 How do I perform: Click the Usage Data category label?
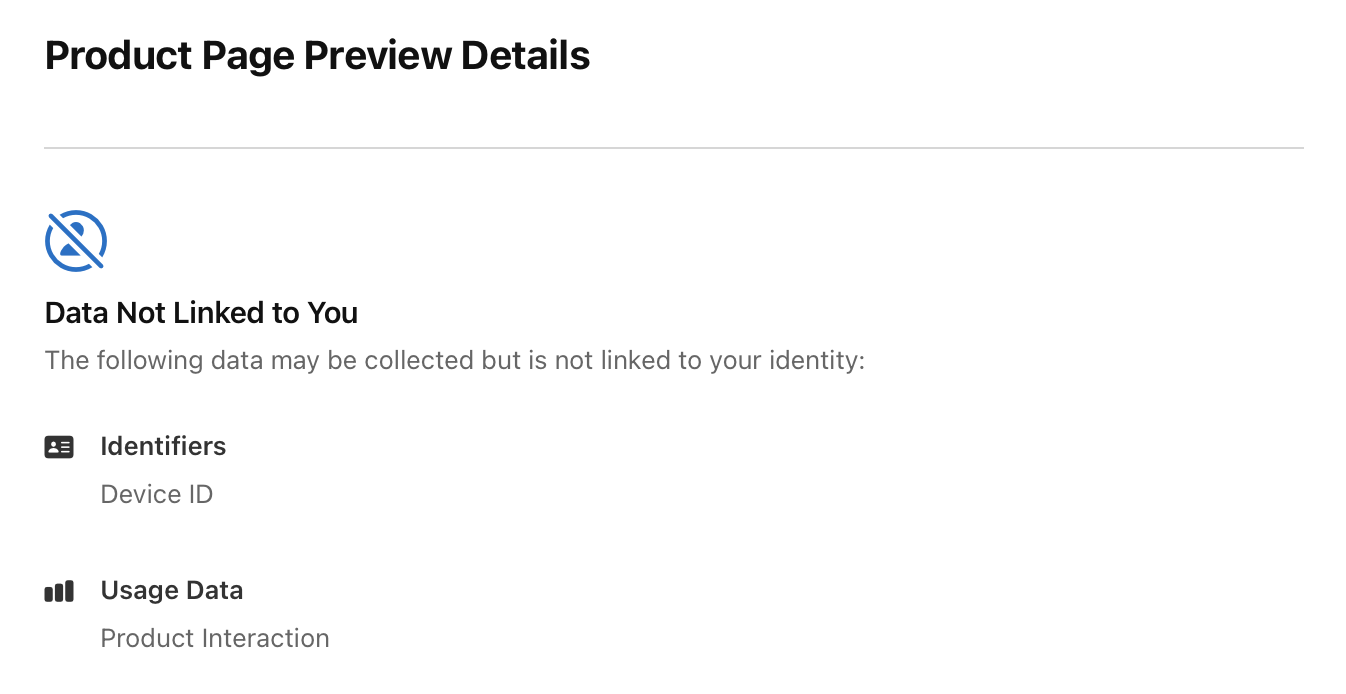(x=172, y=590)
